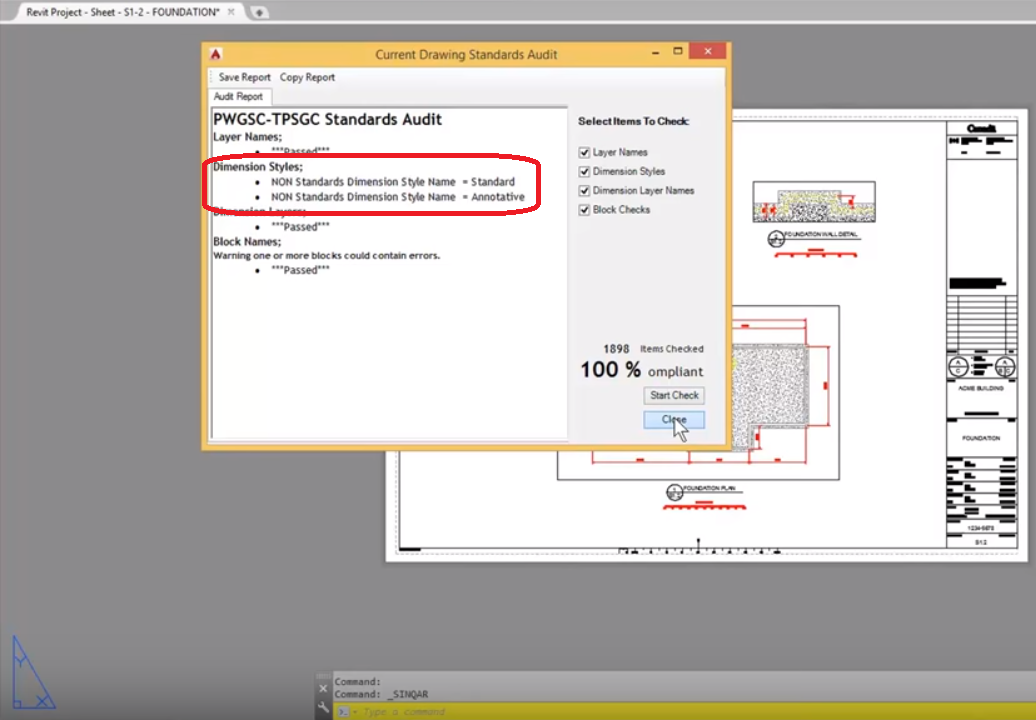Toggle the Block Checks checkbox
The height and width of the screenshot is (720, 1036).
tap(584, 209)
